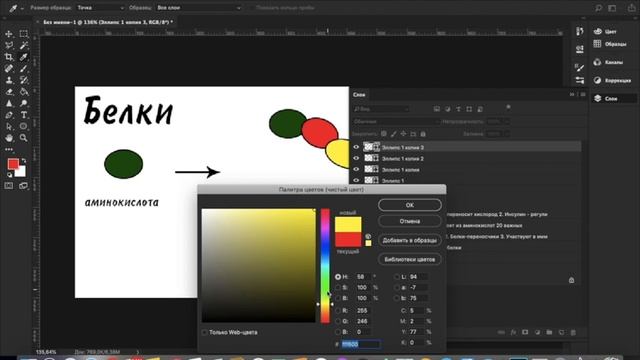Select the Ellipse shape tool
This screenshot has height=360, width=640.
click(x=24, y=127)
